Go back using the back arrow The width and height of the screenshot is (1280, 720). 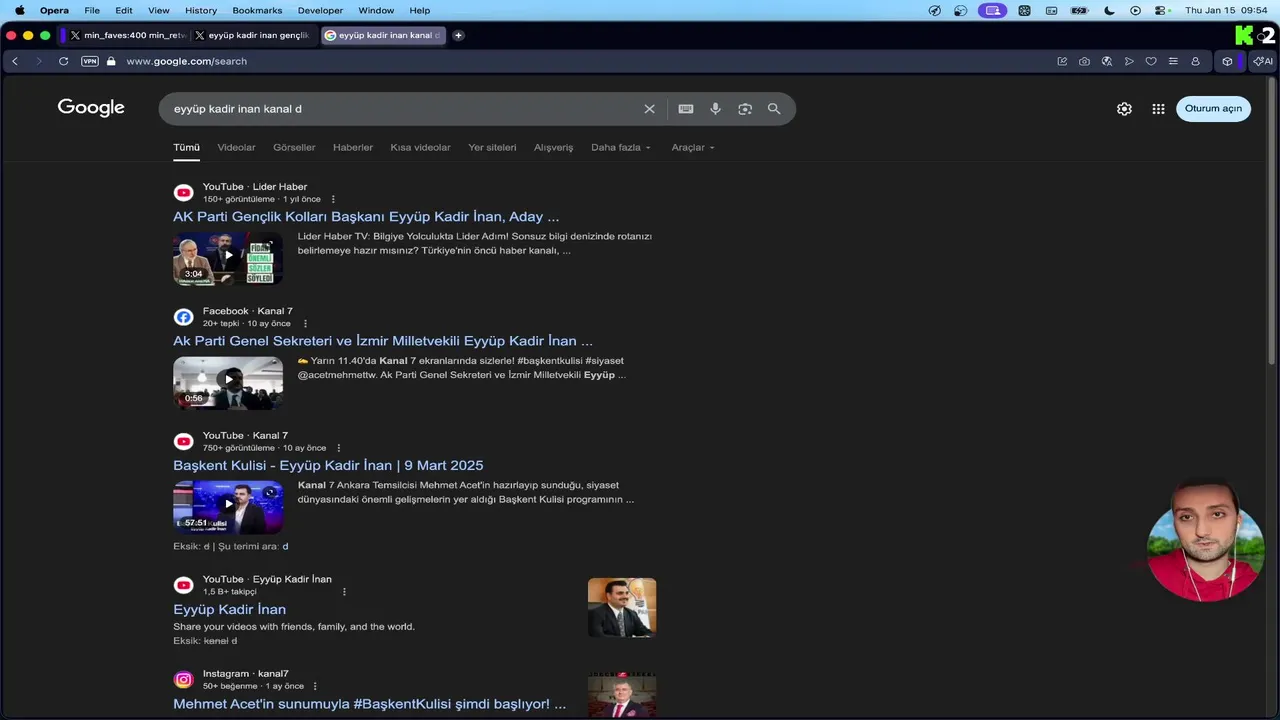(x=15, y=61)
